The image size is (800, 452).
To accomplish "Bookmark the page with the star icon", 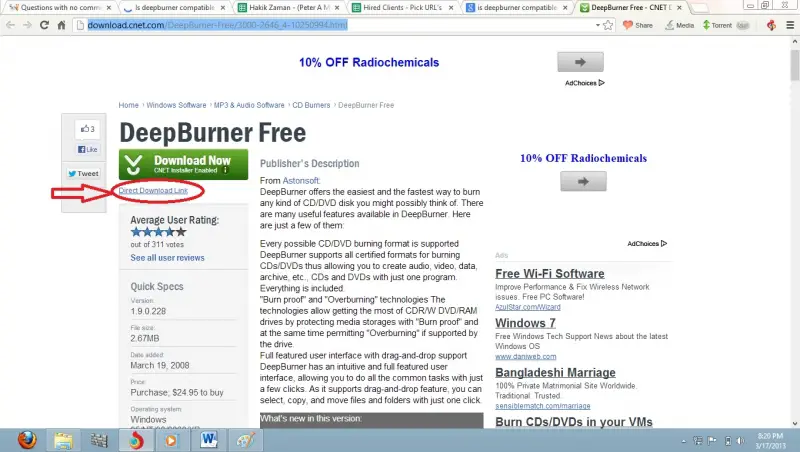I will pyautogui.click(x=608, y=25).
